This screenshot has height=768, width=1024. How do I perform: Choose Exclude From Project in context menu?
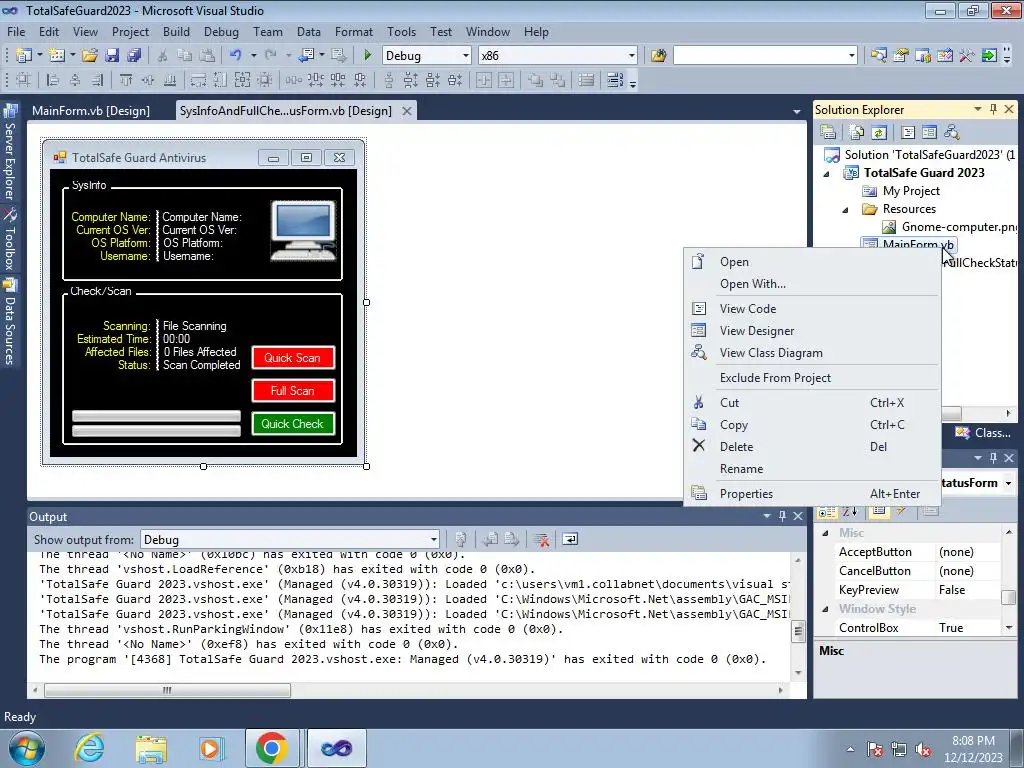pyautogui.click(x=812, y=377)
